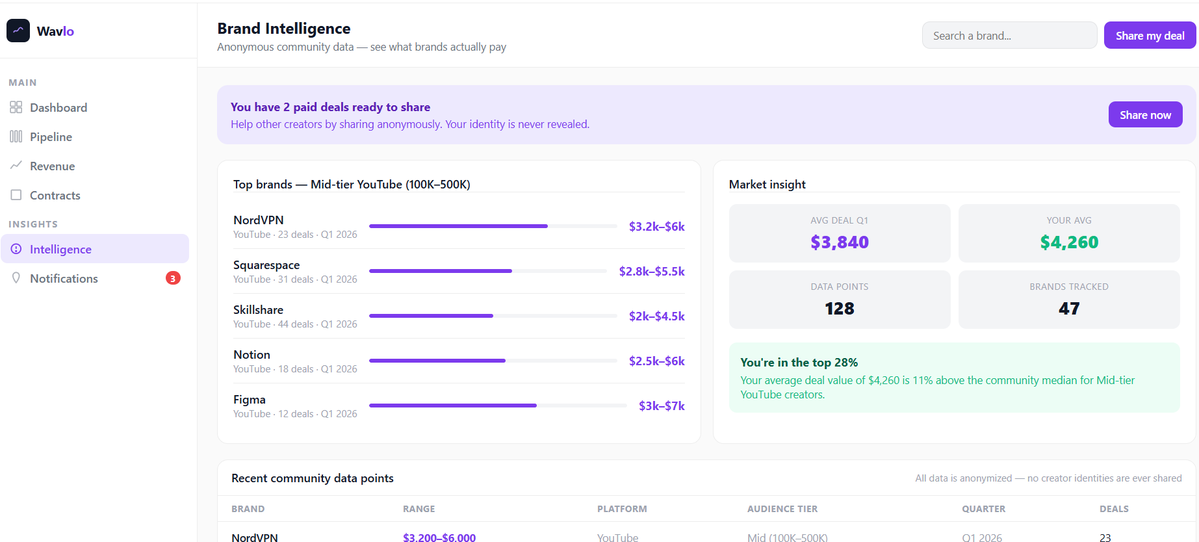The width and height of the screenshot is (1199, 542).
Task: Click the $2.5k–$6k range value
Action: click(657, 360)
